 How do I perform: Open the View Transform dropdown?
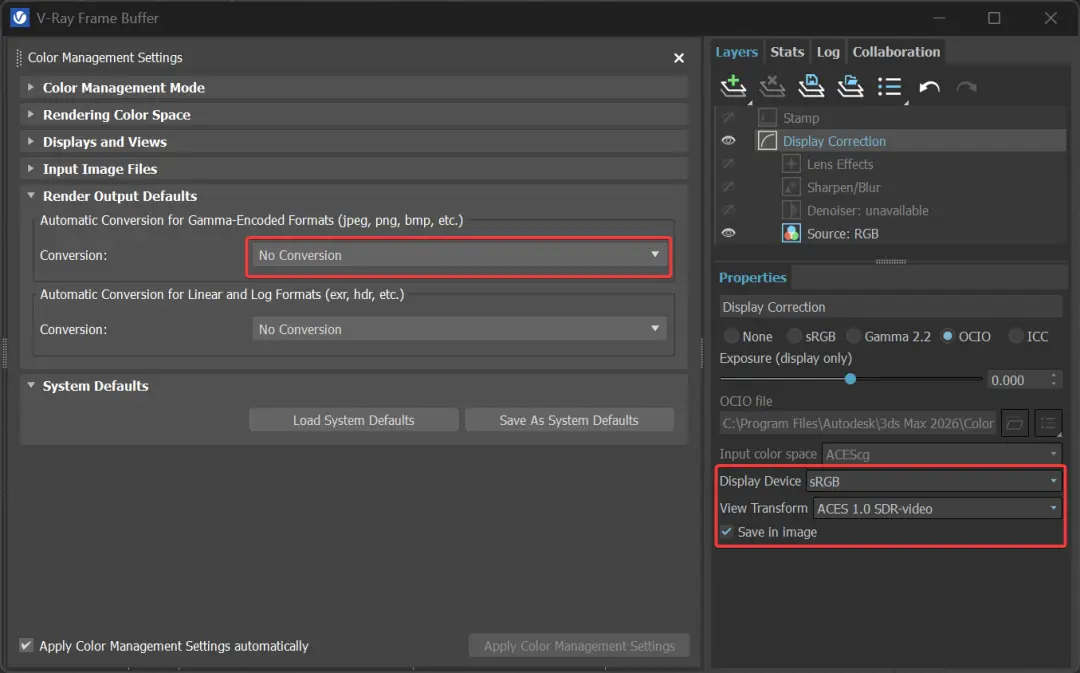pyautogui.click(x=937, y=508)
